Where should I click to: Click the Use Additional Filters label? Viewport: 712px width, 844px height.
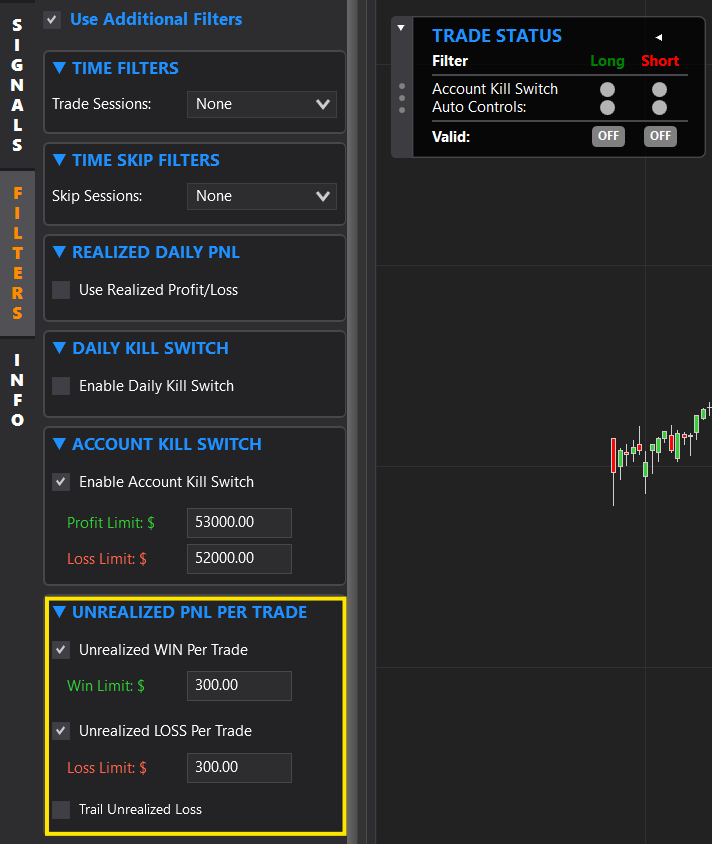pos(156,19)
